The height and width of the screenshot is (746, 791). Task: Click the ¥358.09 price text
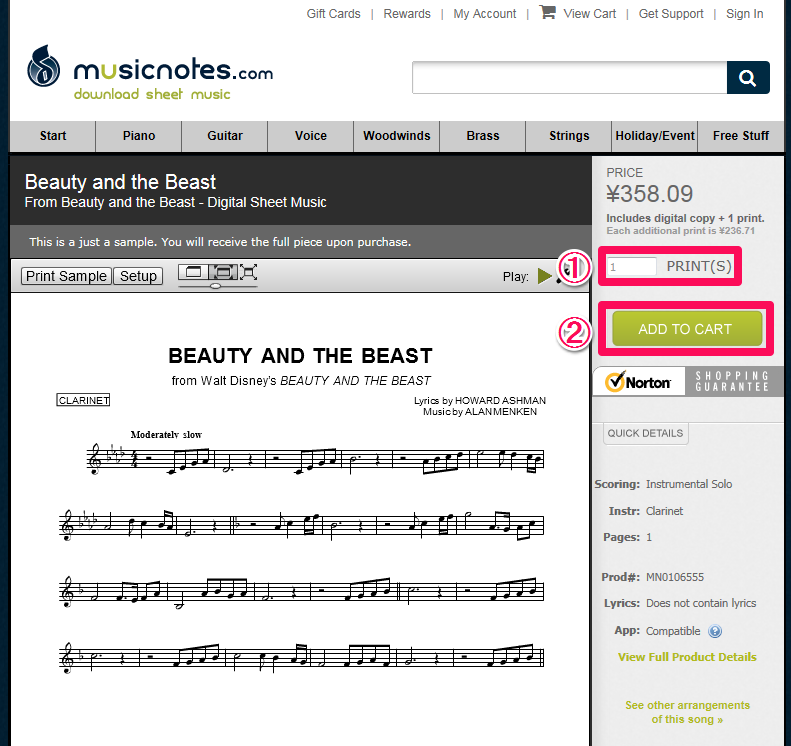coord(649,194)
